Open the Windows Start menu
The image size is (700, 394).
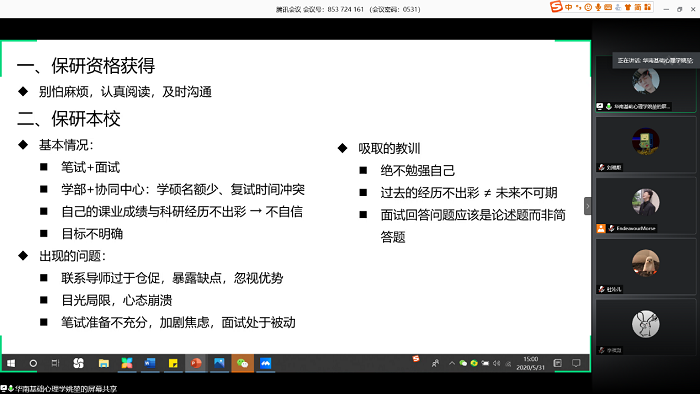click(11, 363)
